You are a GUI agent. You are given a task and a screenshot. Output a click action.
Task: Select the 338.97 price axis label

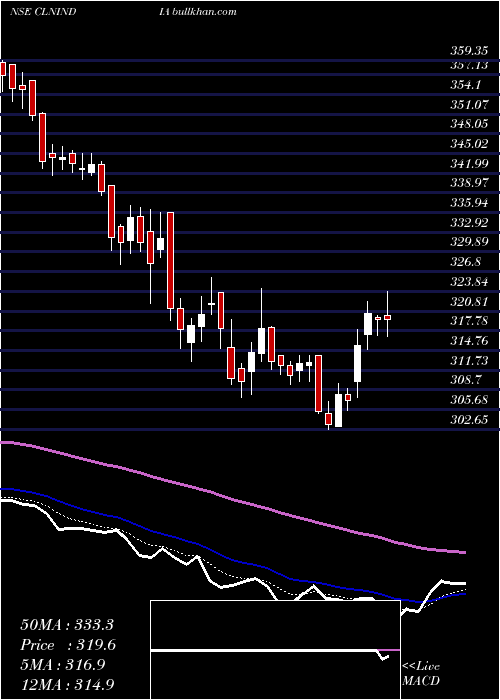point(468,183)
